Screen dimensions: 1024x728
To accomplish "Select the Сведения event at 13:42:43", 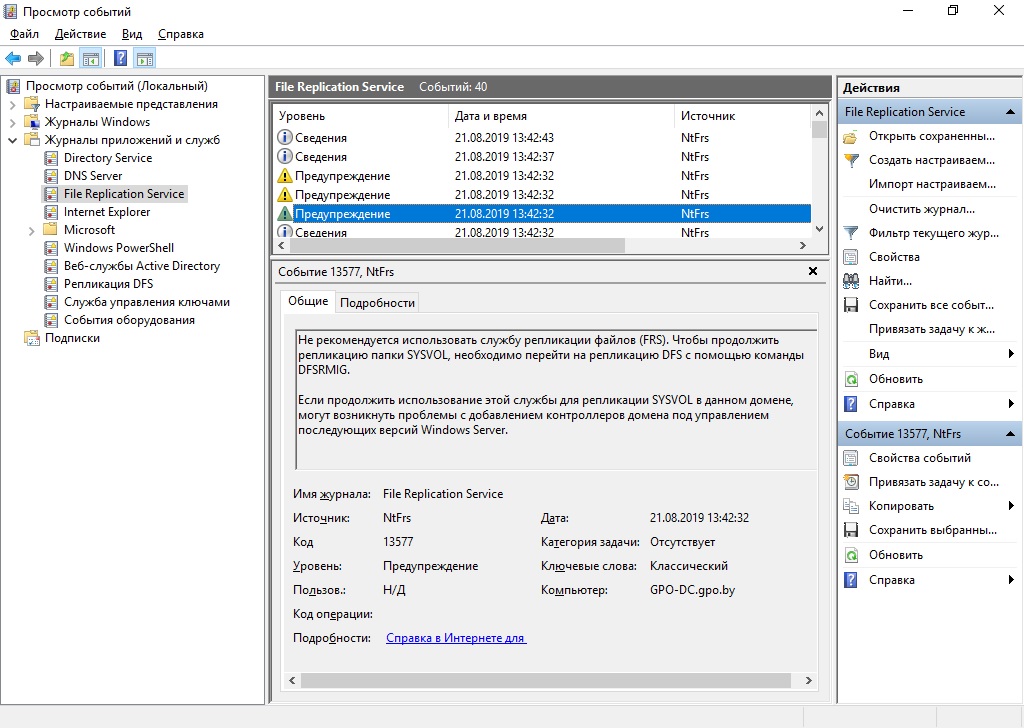I will click(542, 138).
